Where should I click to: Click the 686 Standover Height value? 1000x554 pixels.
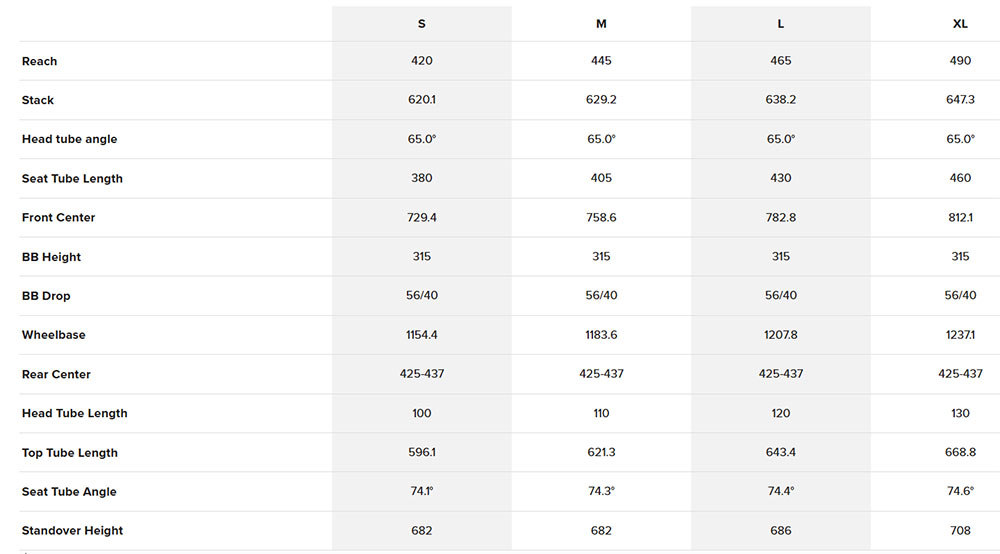781,531
